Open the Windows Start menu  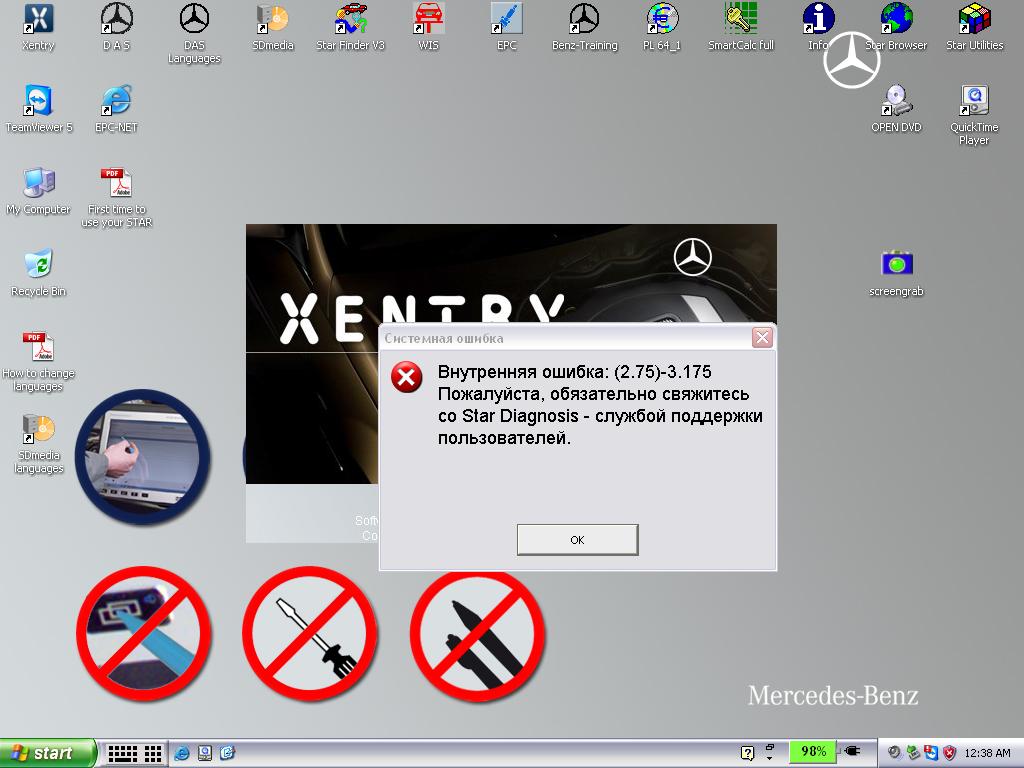[x=47, y=753]
